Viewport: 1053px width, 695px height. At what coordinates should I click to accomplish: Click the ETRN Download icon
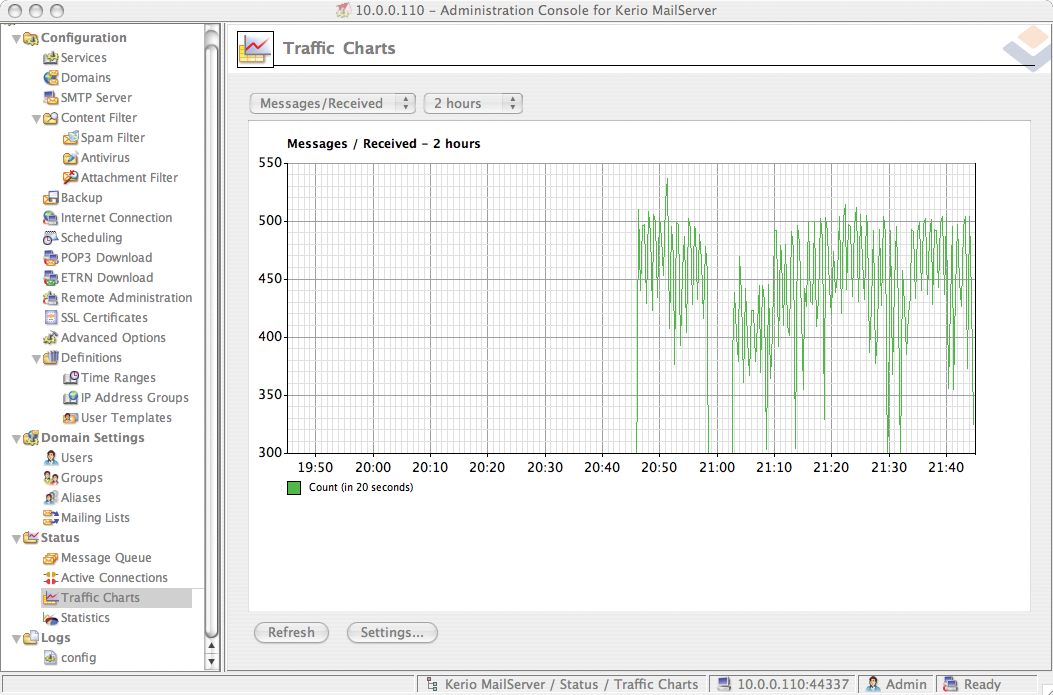pyautogui.click(x=50, y=278)
